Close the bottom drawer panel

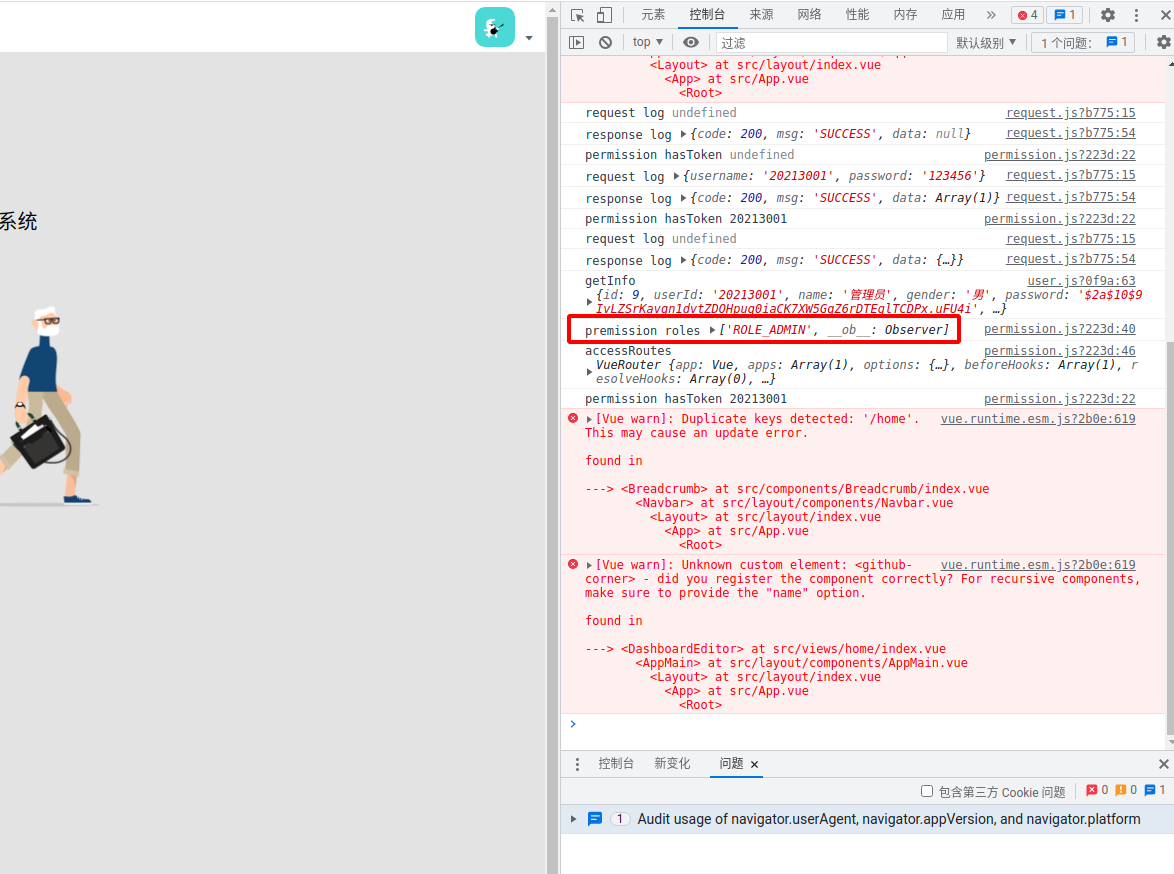pyautogui.click(x=1164, y=764)
